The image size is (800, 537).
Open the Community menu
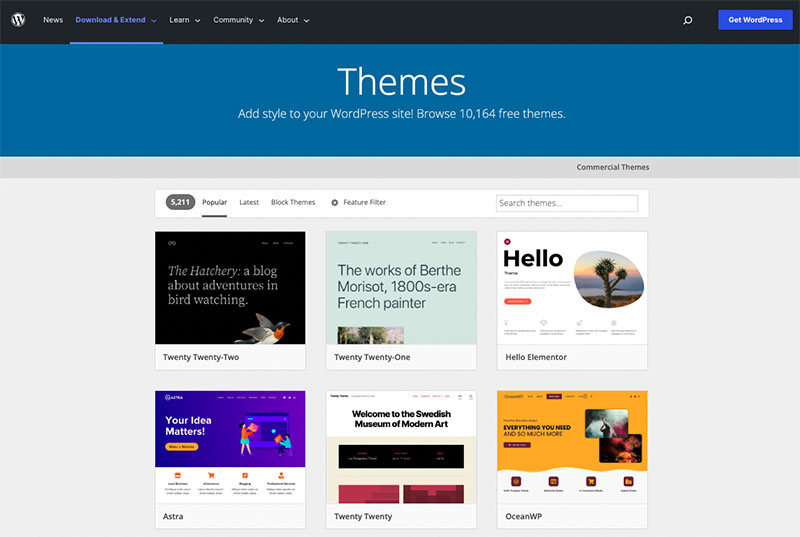click(x=233, y=20)
